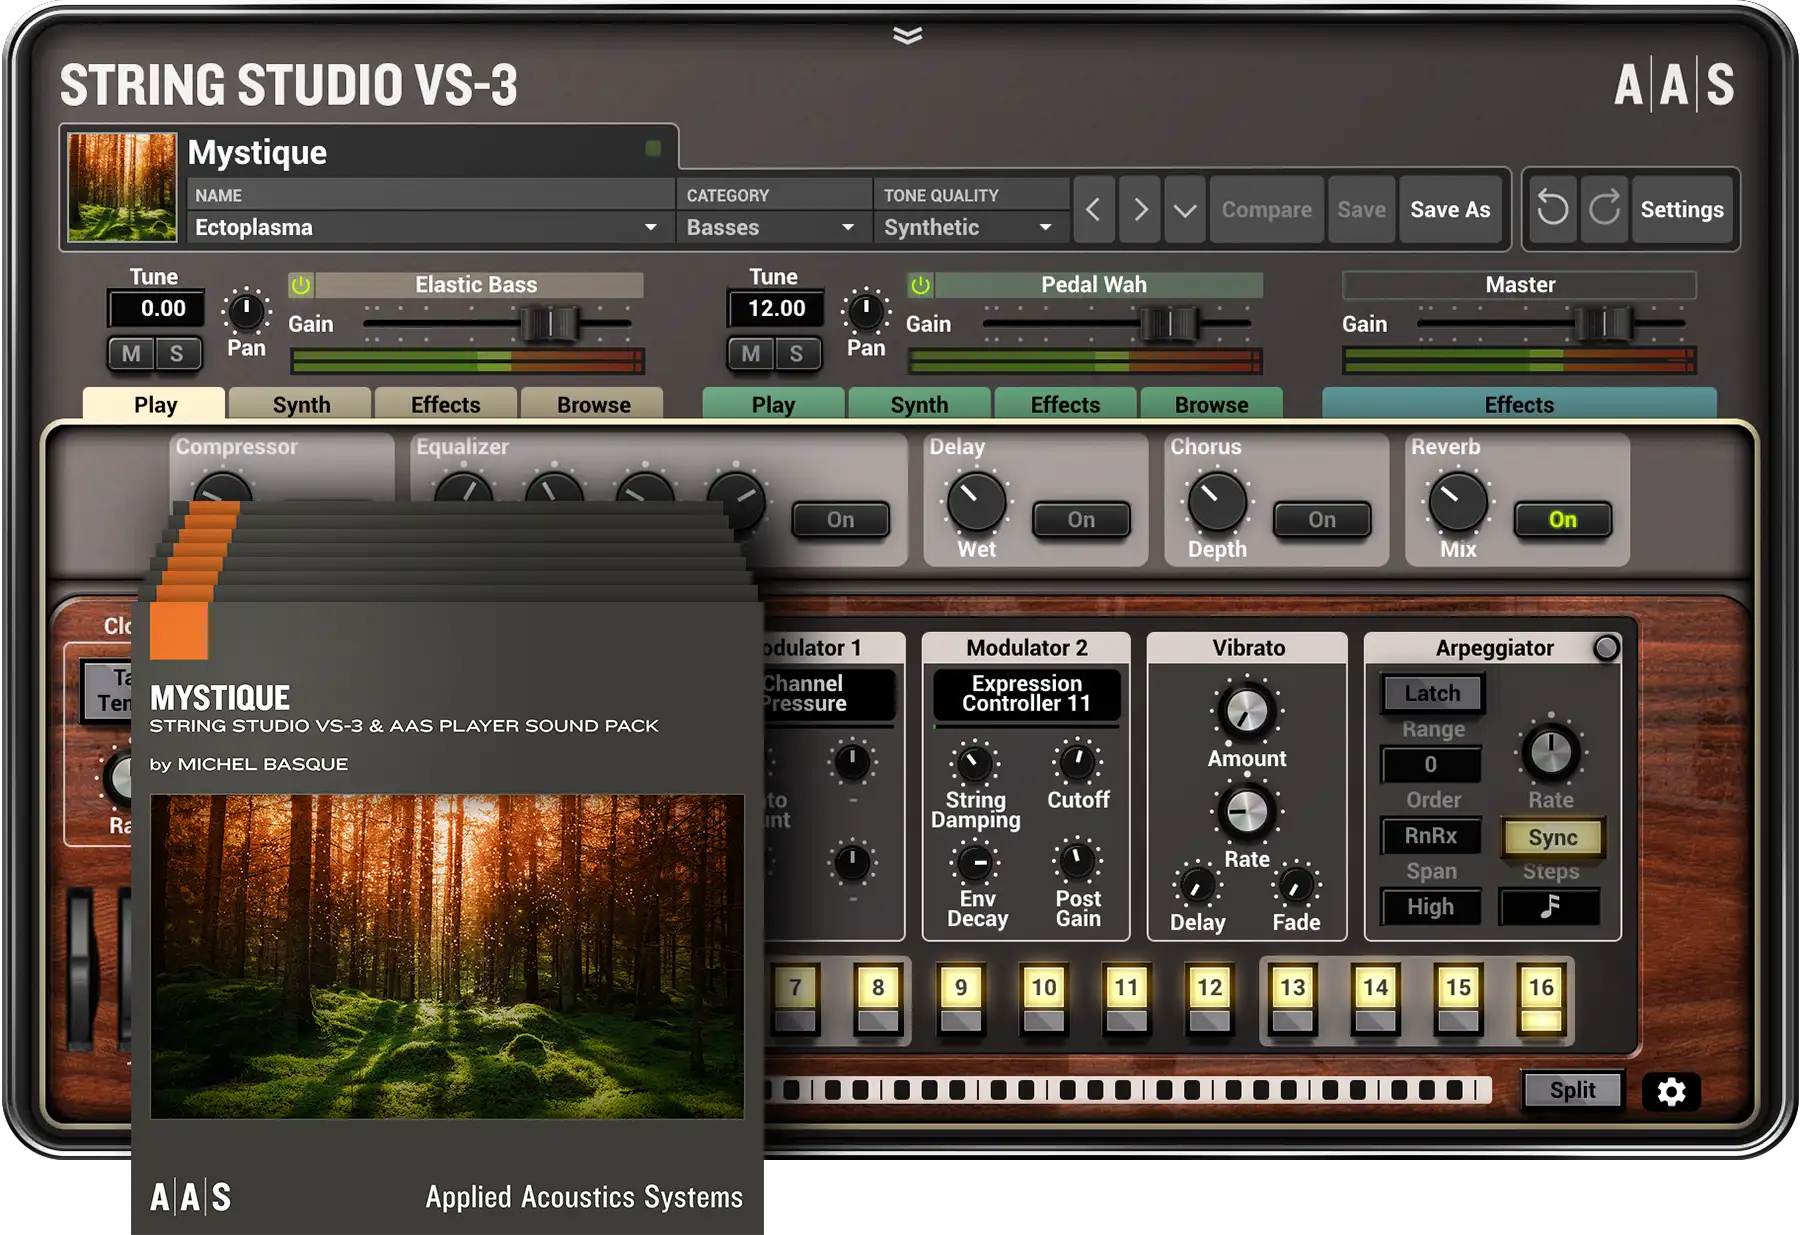
Task: Enable the Delay effect On button
Action: (x=1080, y=519)
